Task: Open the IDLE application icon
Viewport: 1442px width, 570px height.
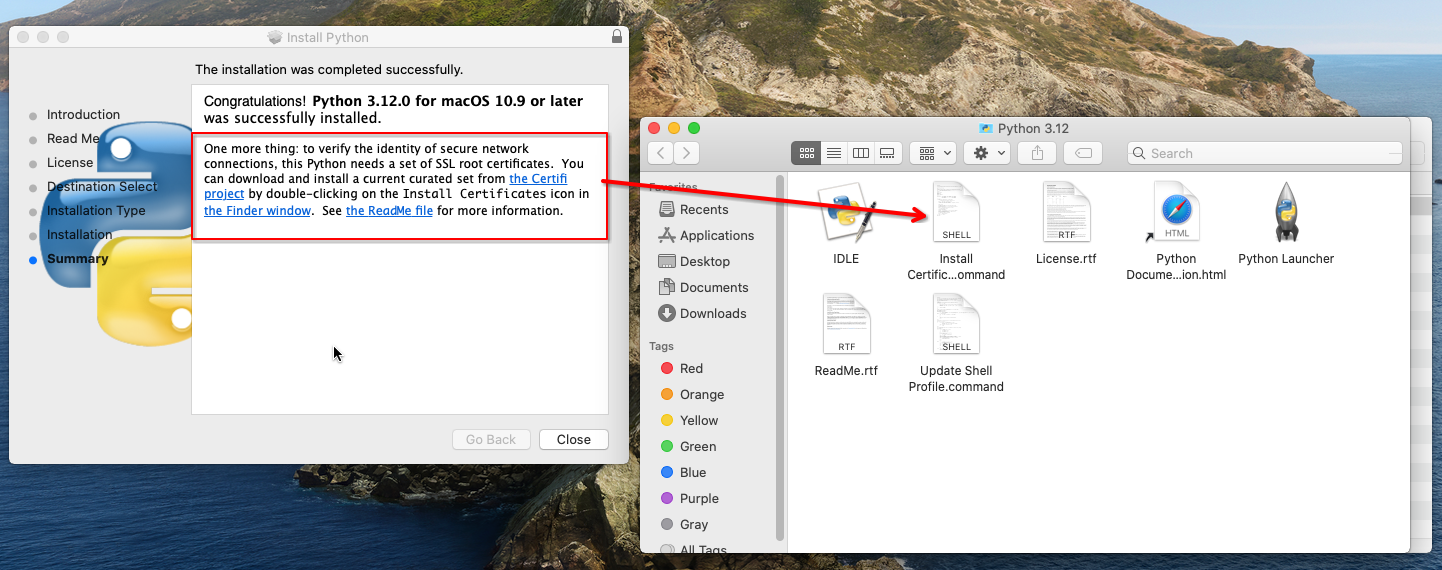Action: click(x=846, y=214)
